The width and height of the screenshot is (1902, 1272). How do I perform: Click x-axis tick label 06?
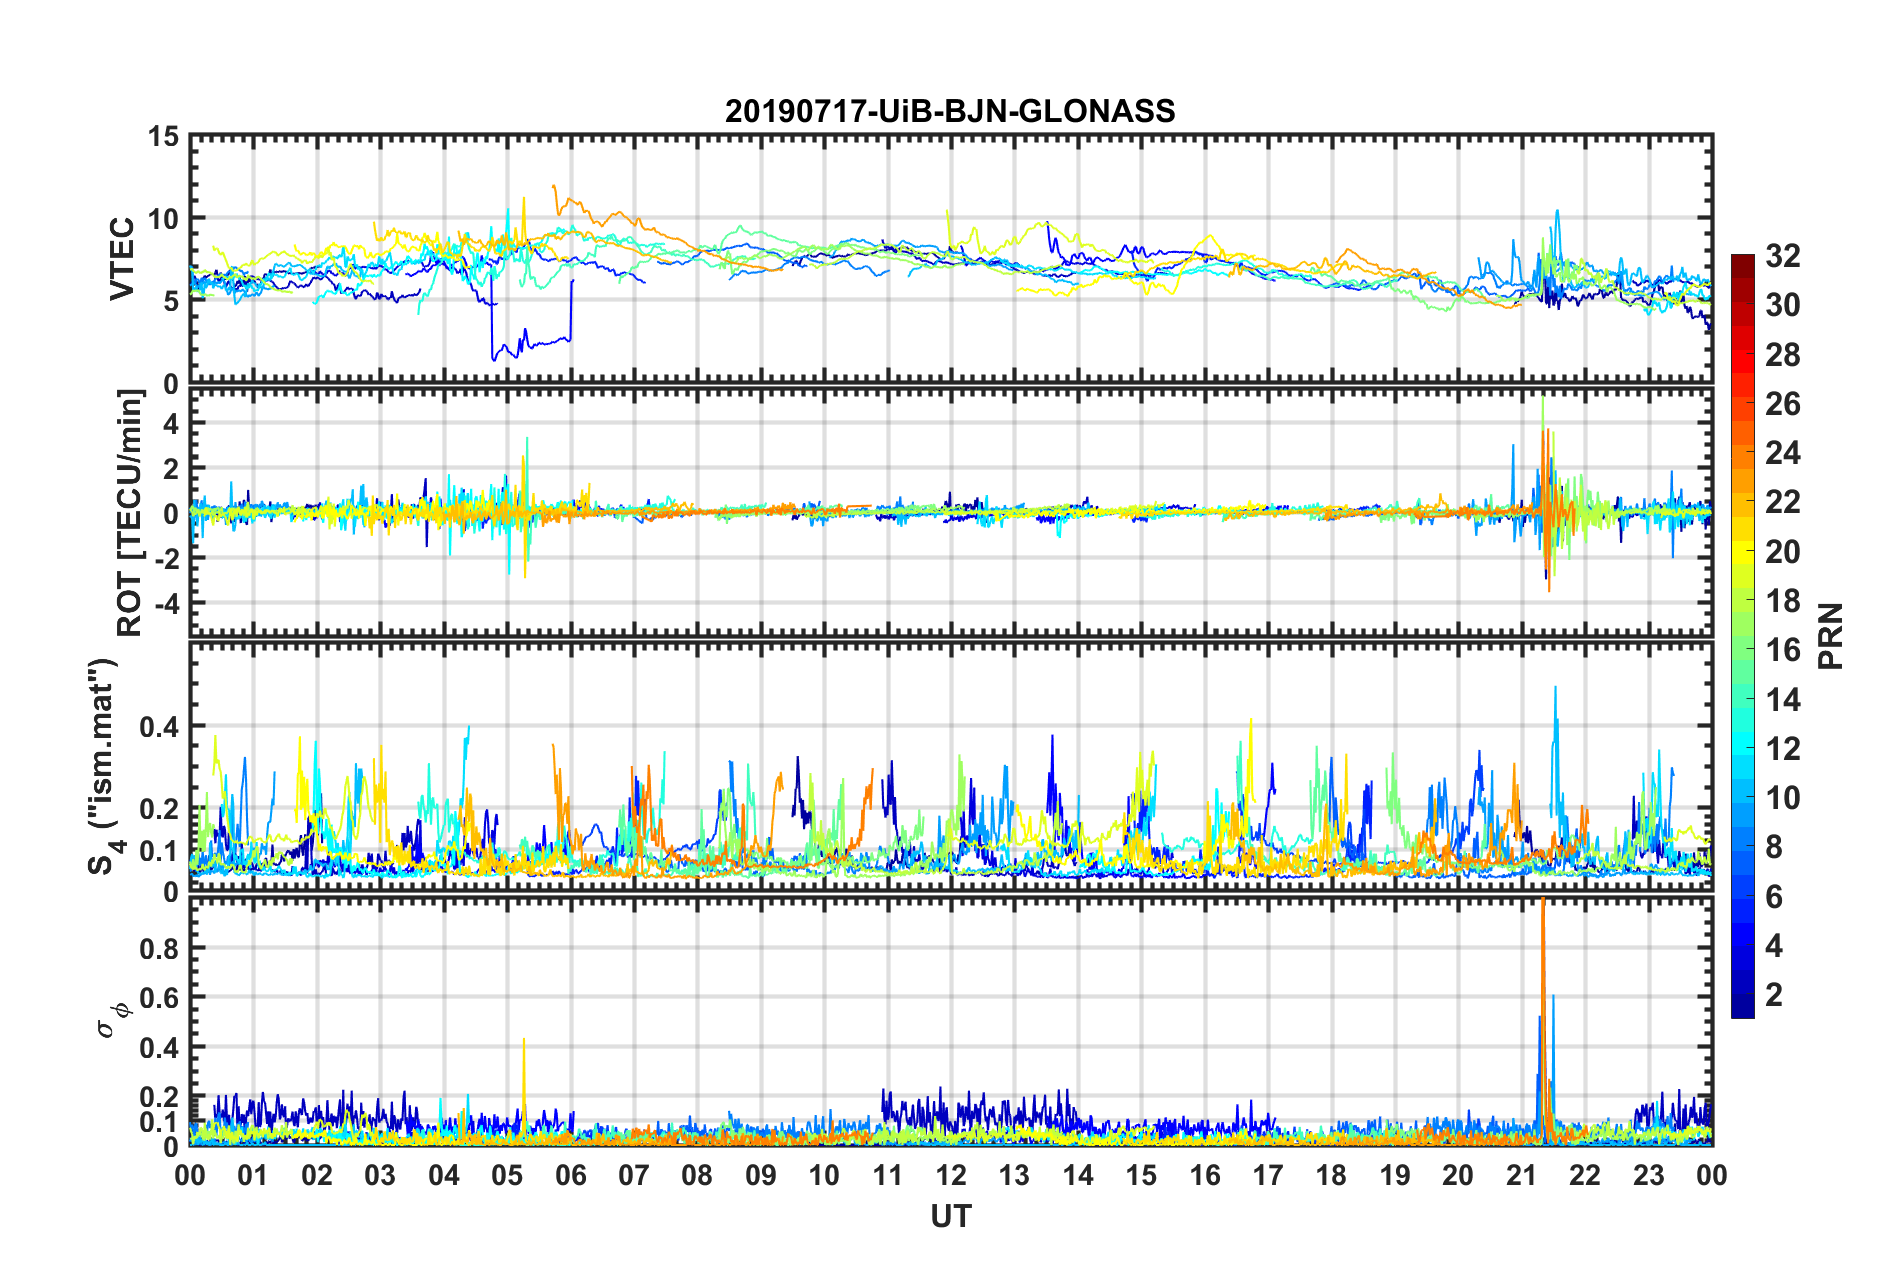click(570, 1175)
